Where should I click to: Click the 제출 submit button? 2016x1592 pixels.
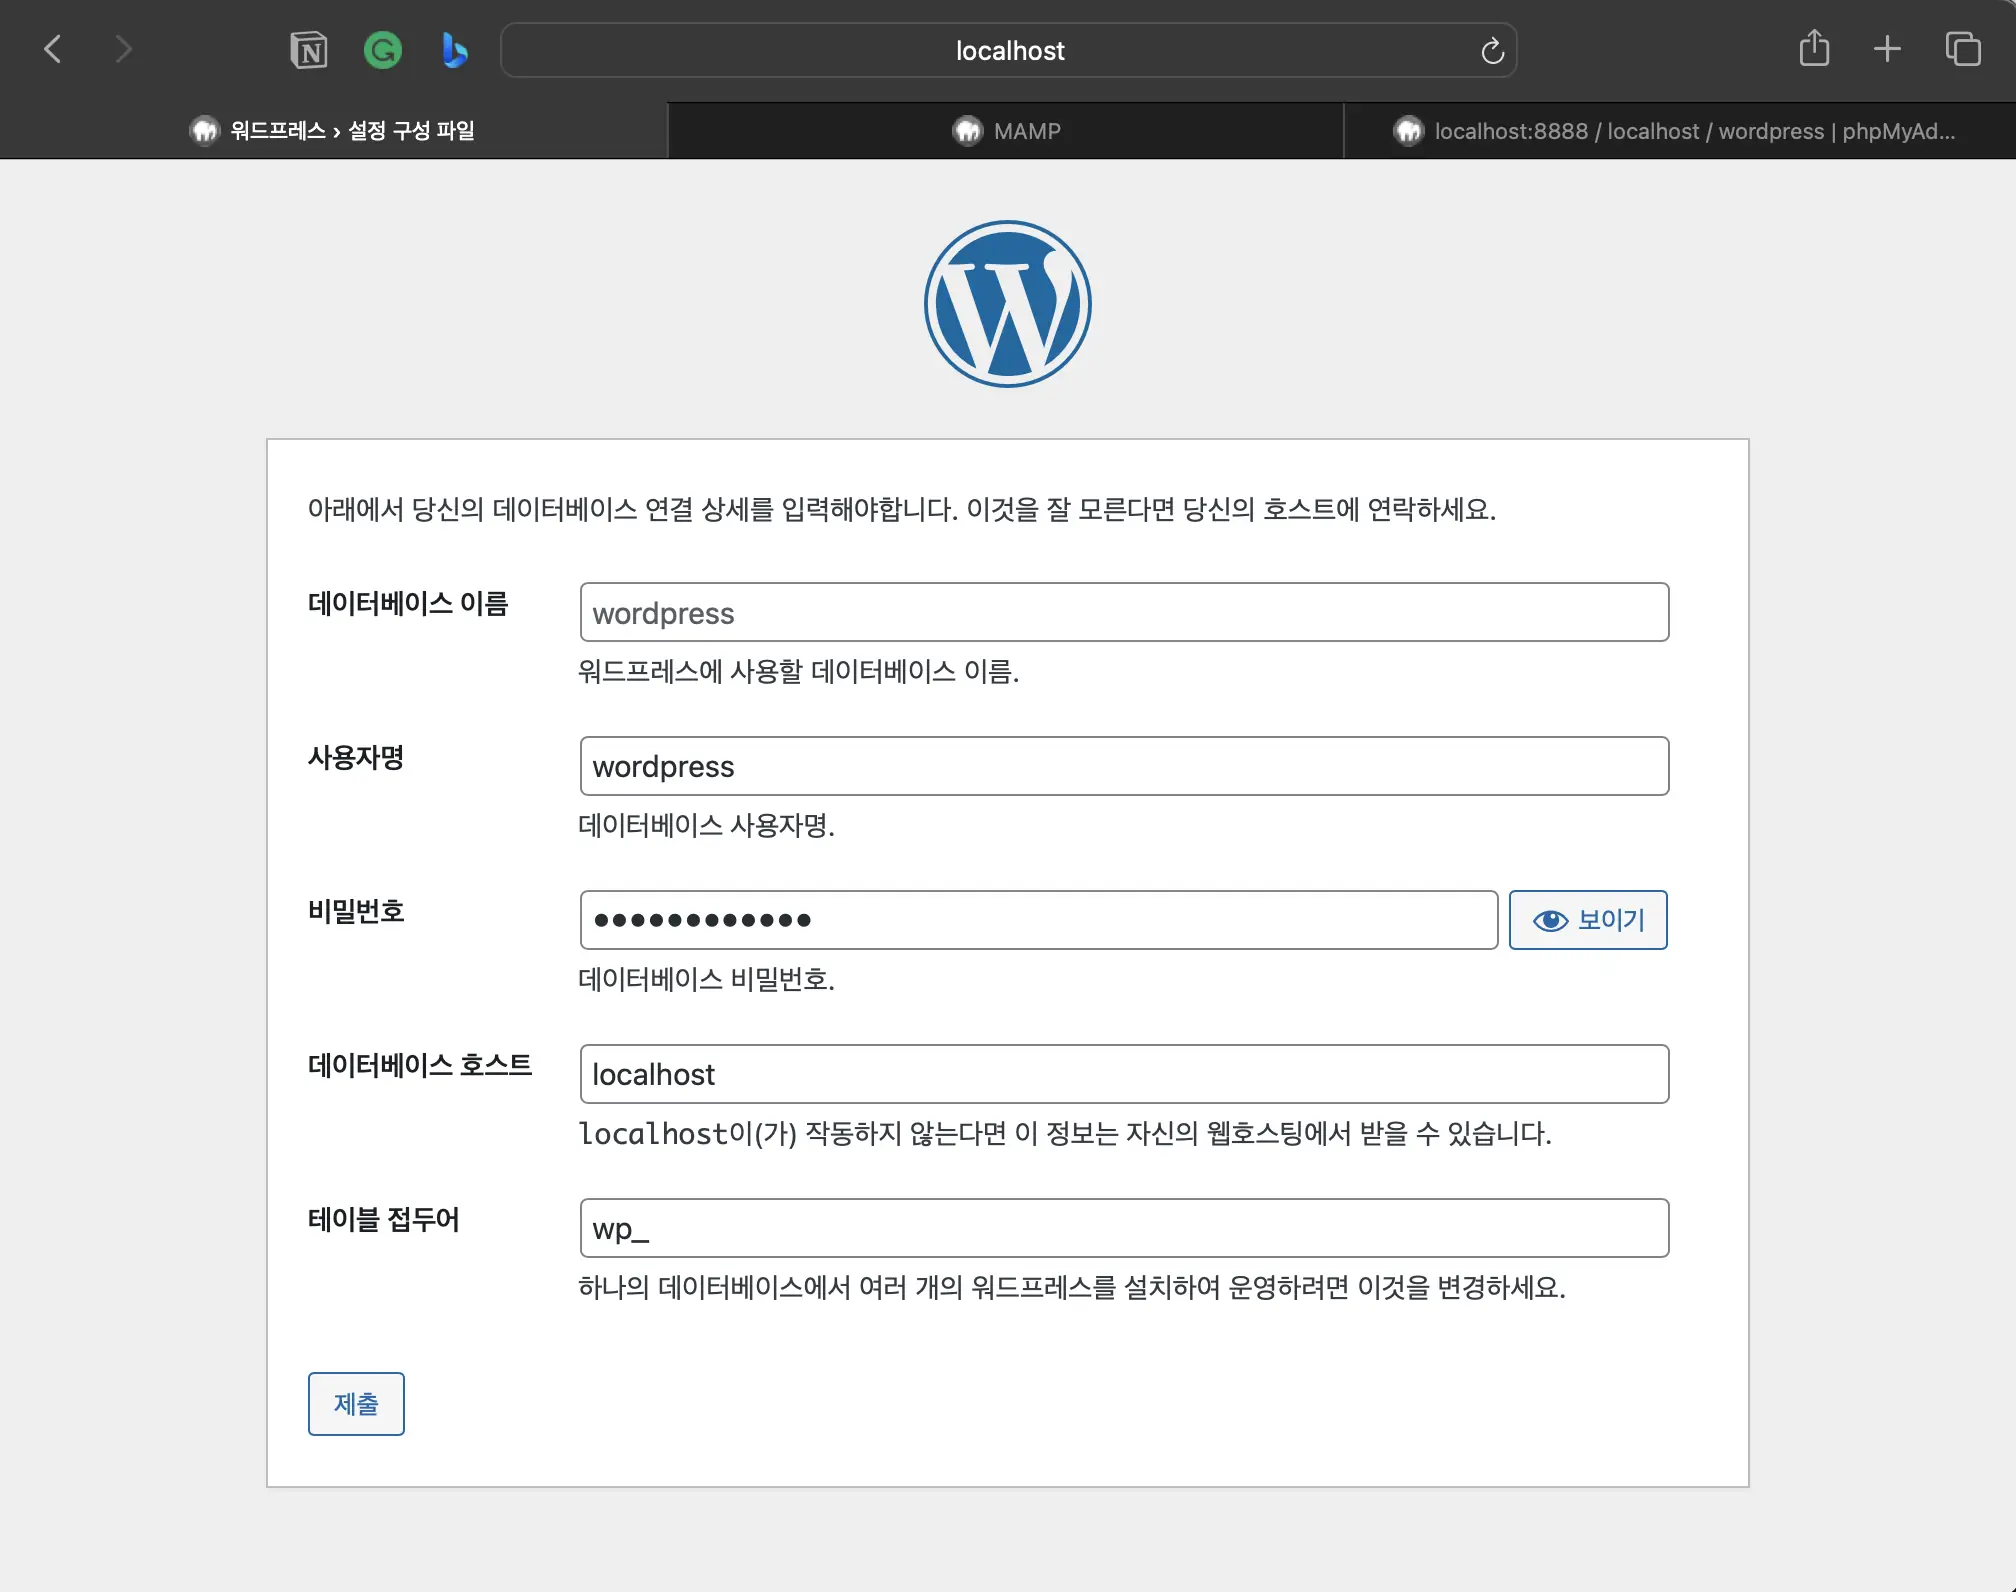pyautogui.click(x=355, y=1404)
